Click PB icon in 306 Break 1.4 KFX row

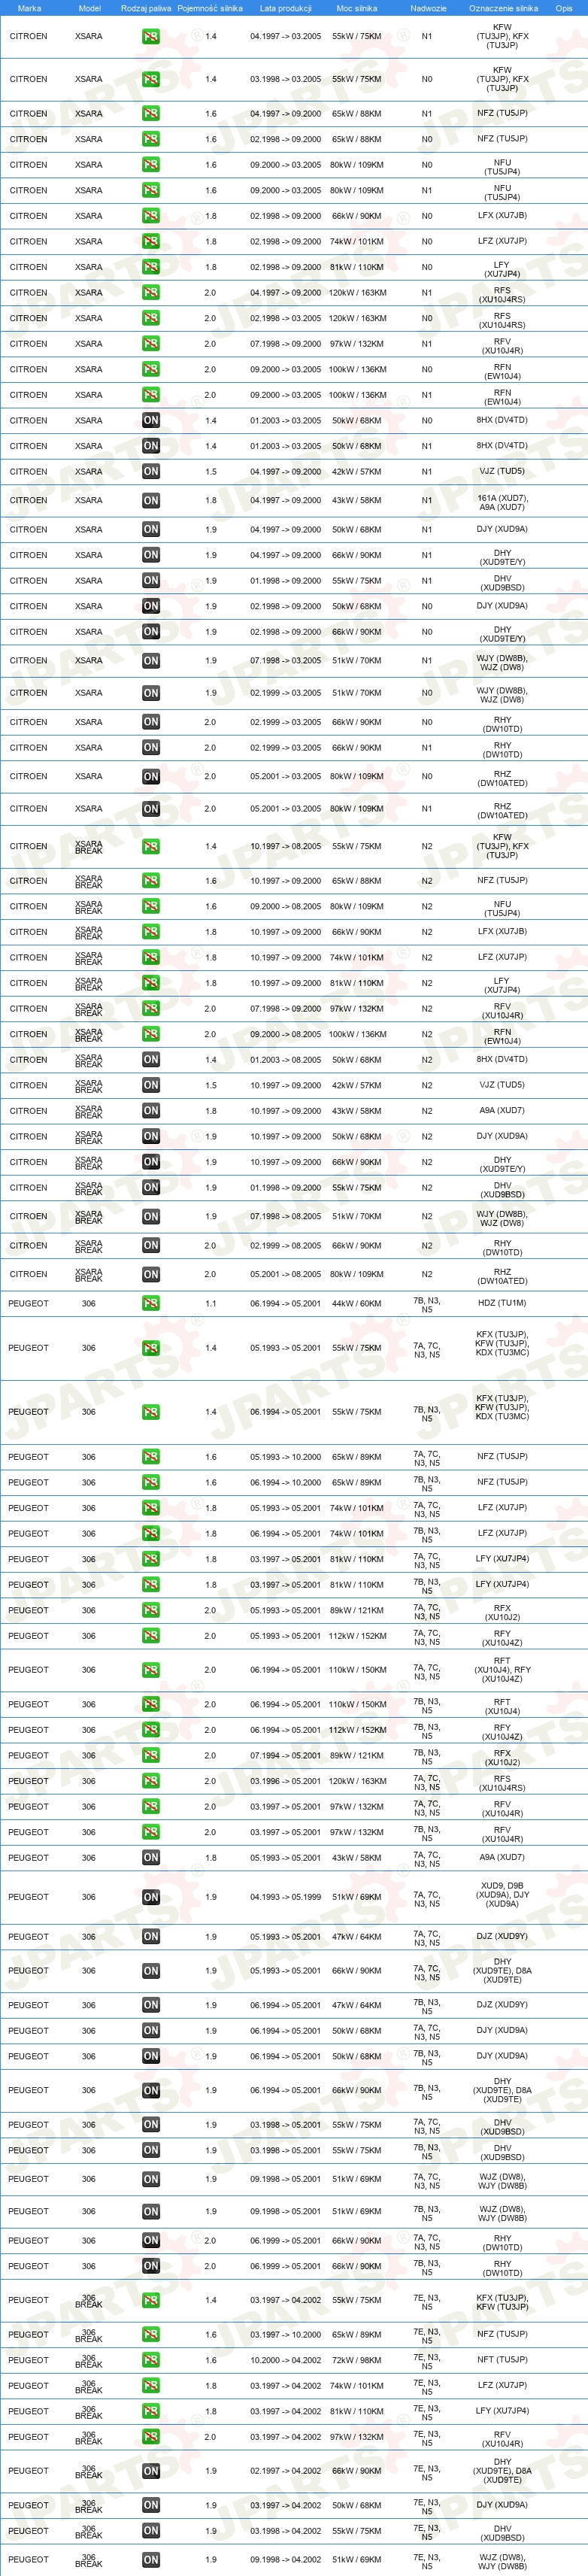pyautogui.click(x=151, y=2300)
